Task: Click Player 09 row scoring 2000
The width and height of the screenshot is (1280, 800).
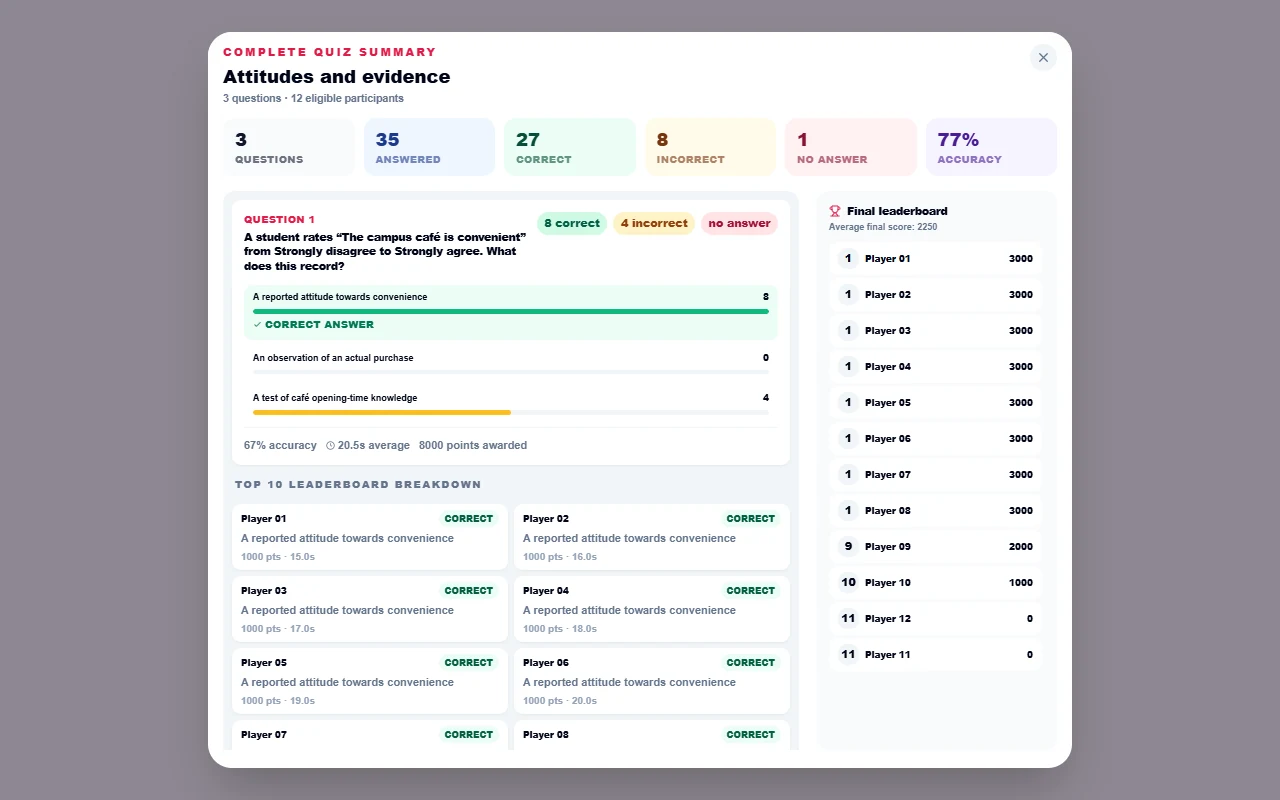Action: [935, 547]
